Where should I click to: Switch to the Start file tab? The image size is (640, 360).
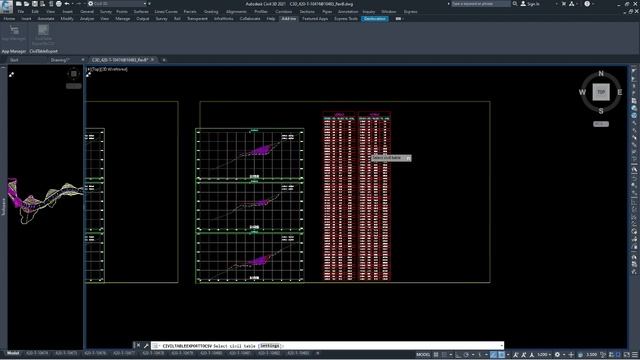click(x=14, y=60)
